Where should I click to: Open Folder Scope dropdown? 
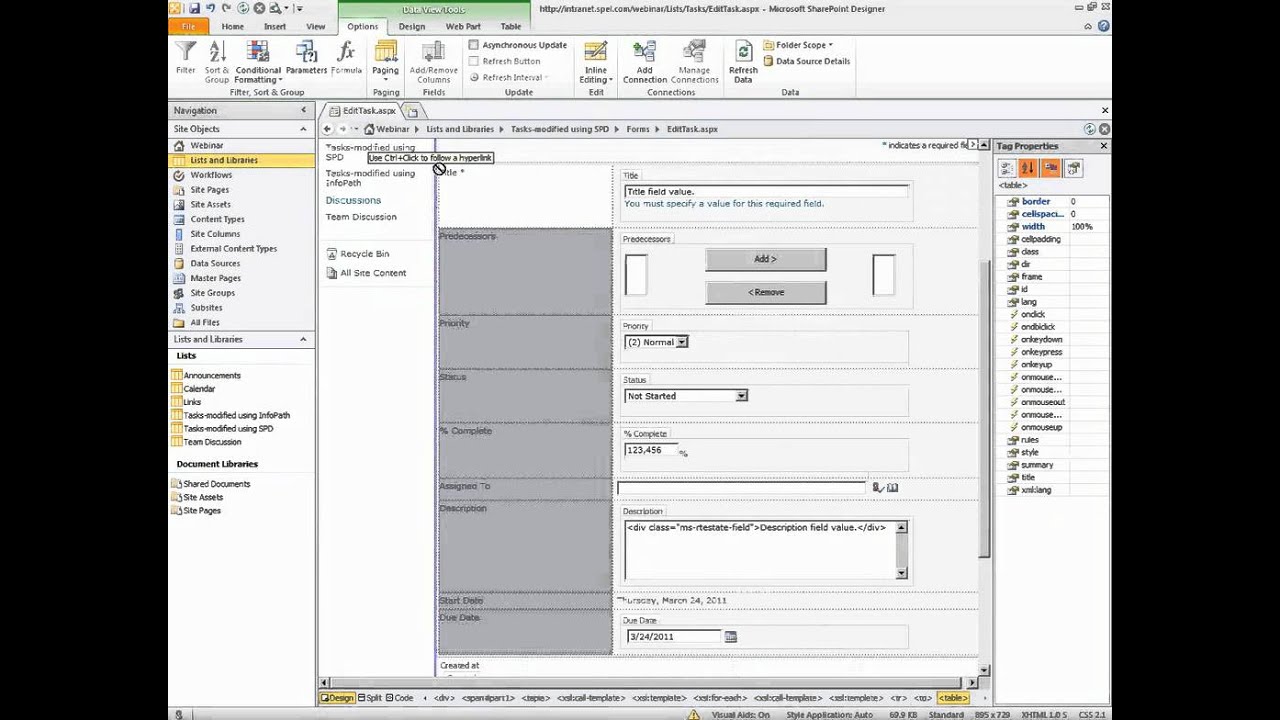pos(798,45)
